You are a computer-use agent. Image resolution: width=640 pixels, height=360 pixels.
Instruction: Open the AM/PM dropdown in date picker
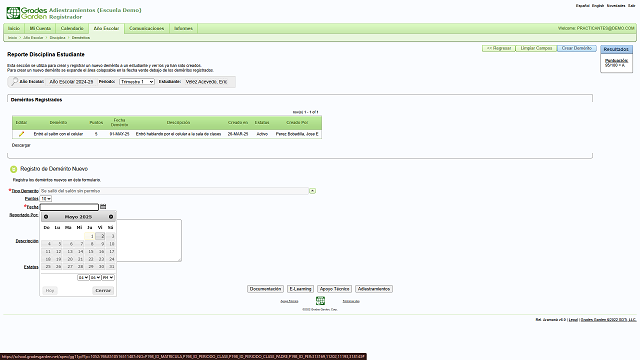tap(108, 278)
